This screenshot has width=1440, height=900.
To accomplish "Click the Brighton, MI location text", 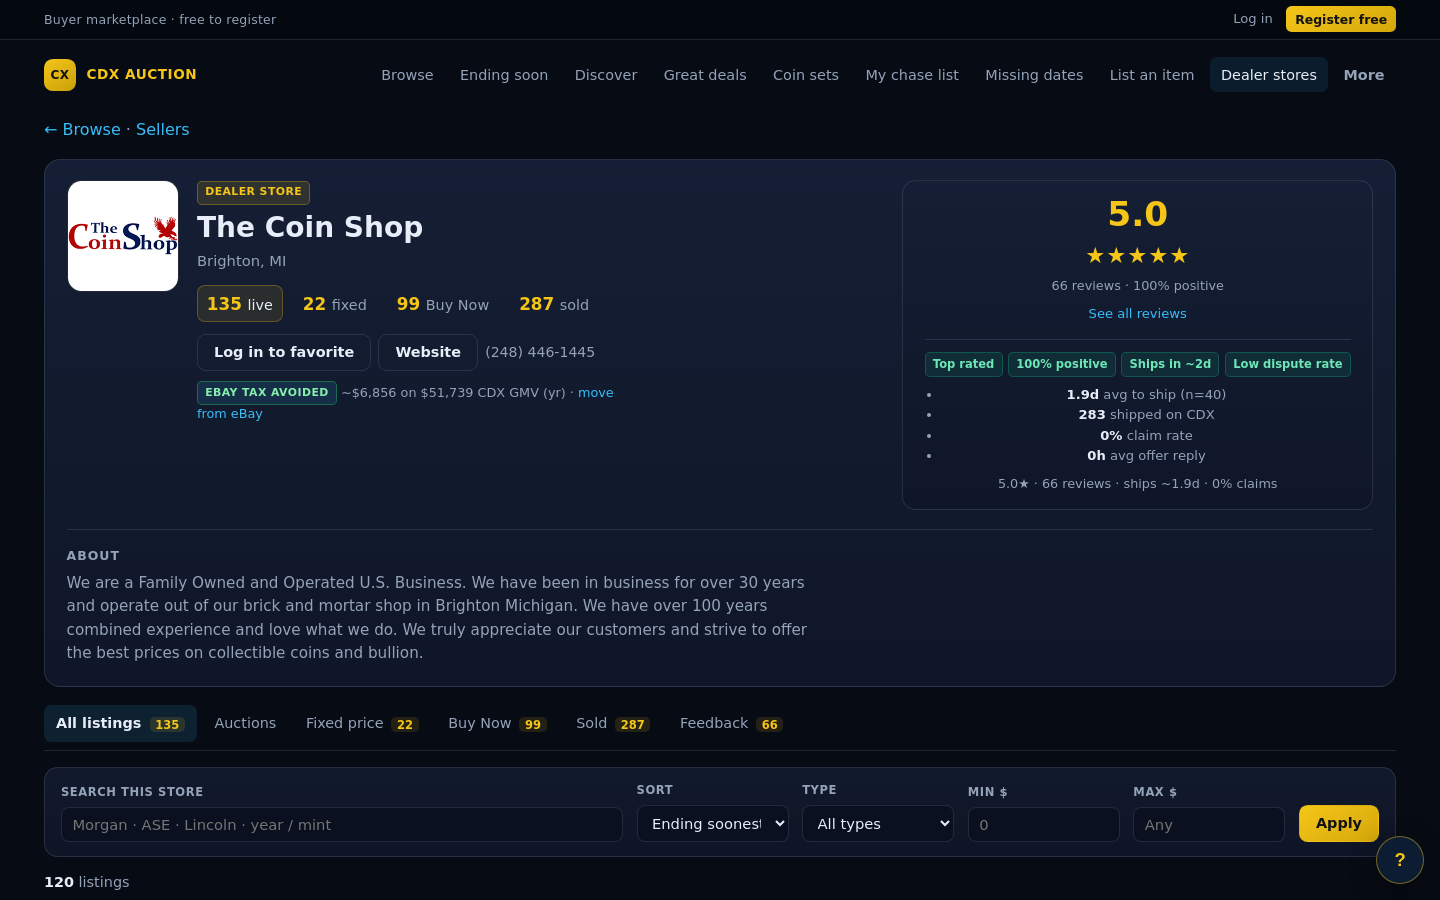I will tap(241, 261).
